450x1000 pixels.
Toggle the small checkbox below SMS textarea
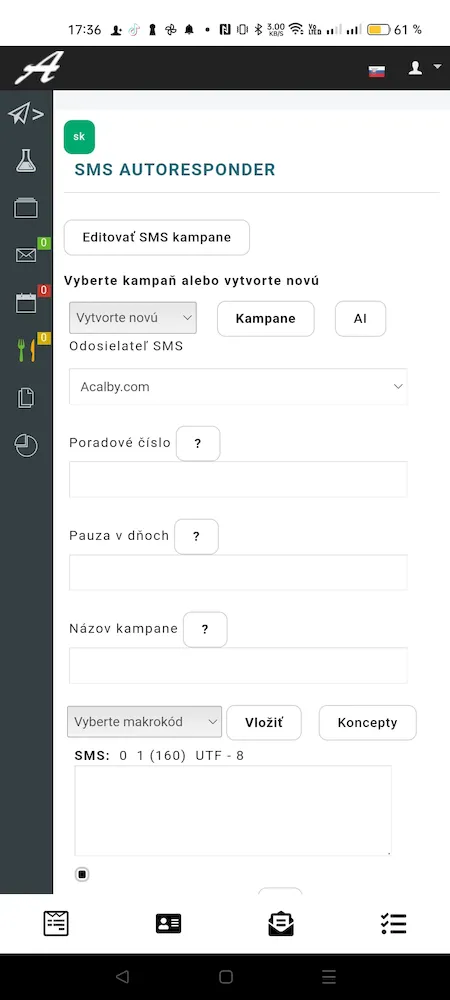[x=82, y=874]
